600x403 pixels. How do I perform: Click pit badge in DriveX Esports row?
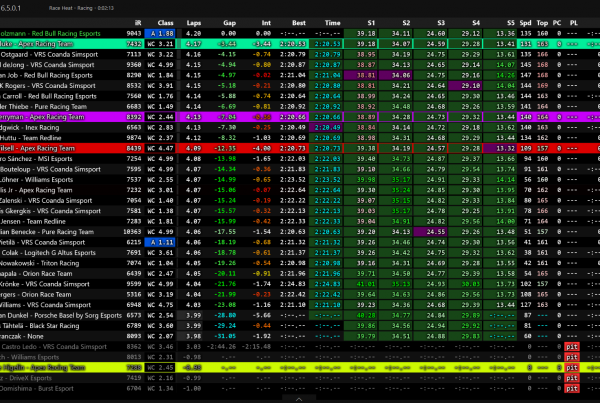click(x=572, y=378)
